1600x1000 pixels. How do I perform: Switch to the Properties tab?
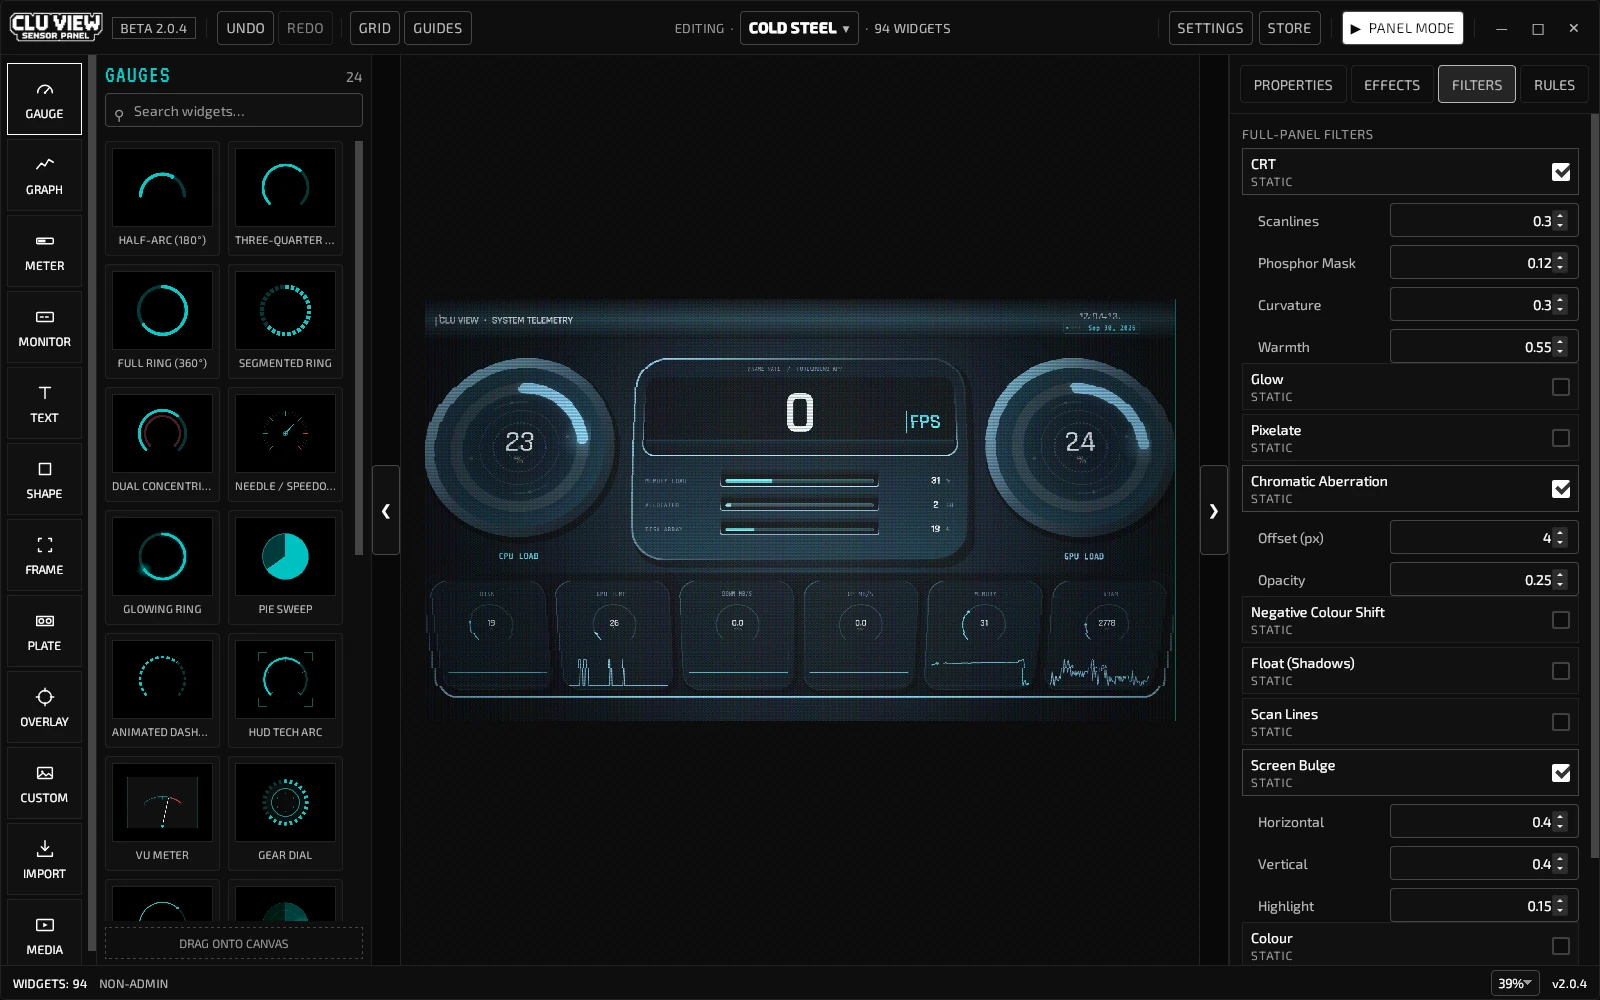1293,85
